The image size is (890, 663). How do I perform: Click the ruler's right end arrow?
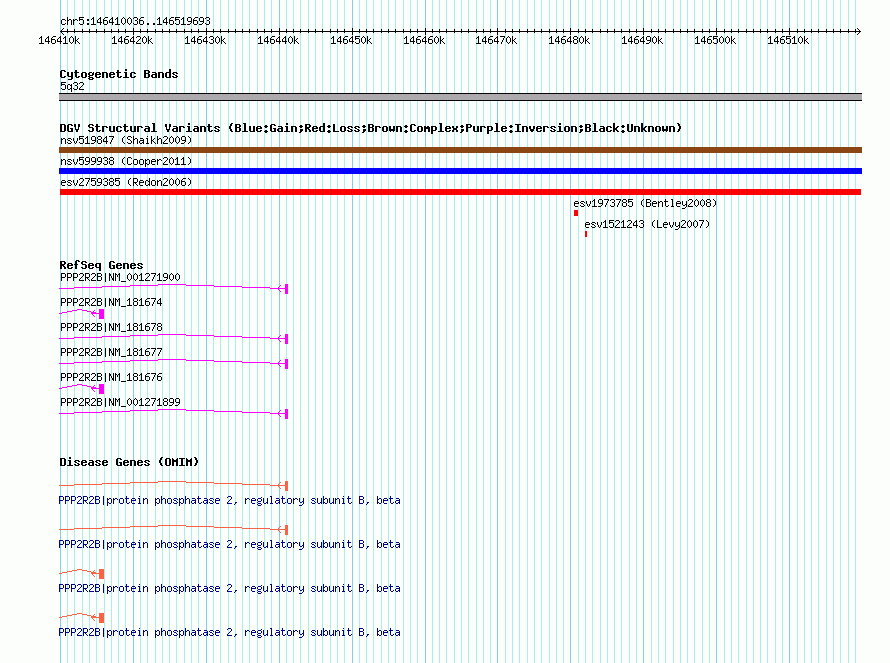pyautogui.click(x=858, y=31)
